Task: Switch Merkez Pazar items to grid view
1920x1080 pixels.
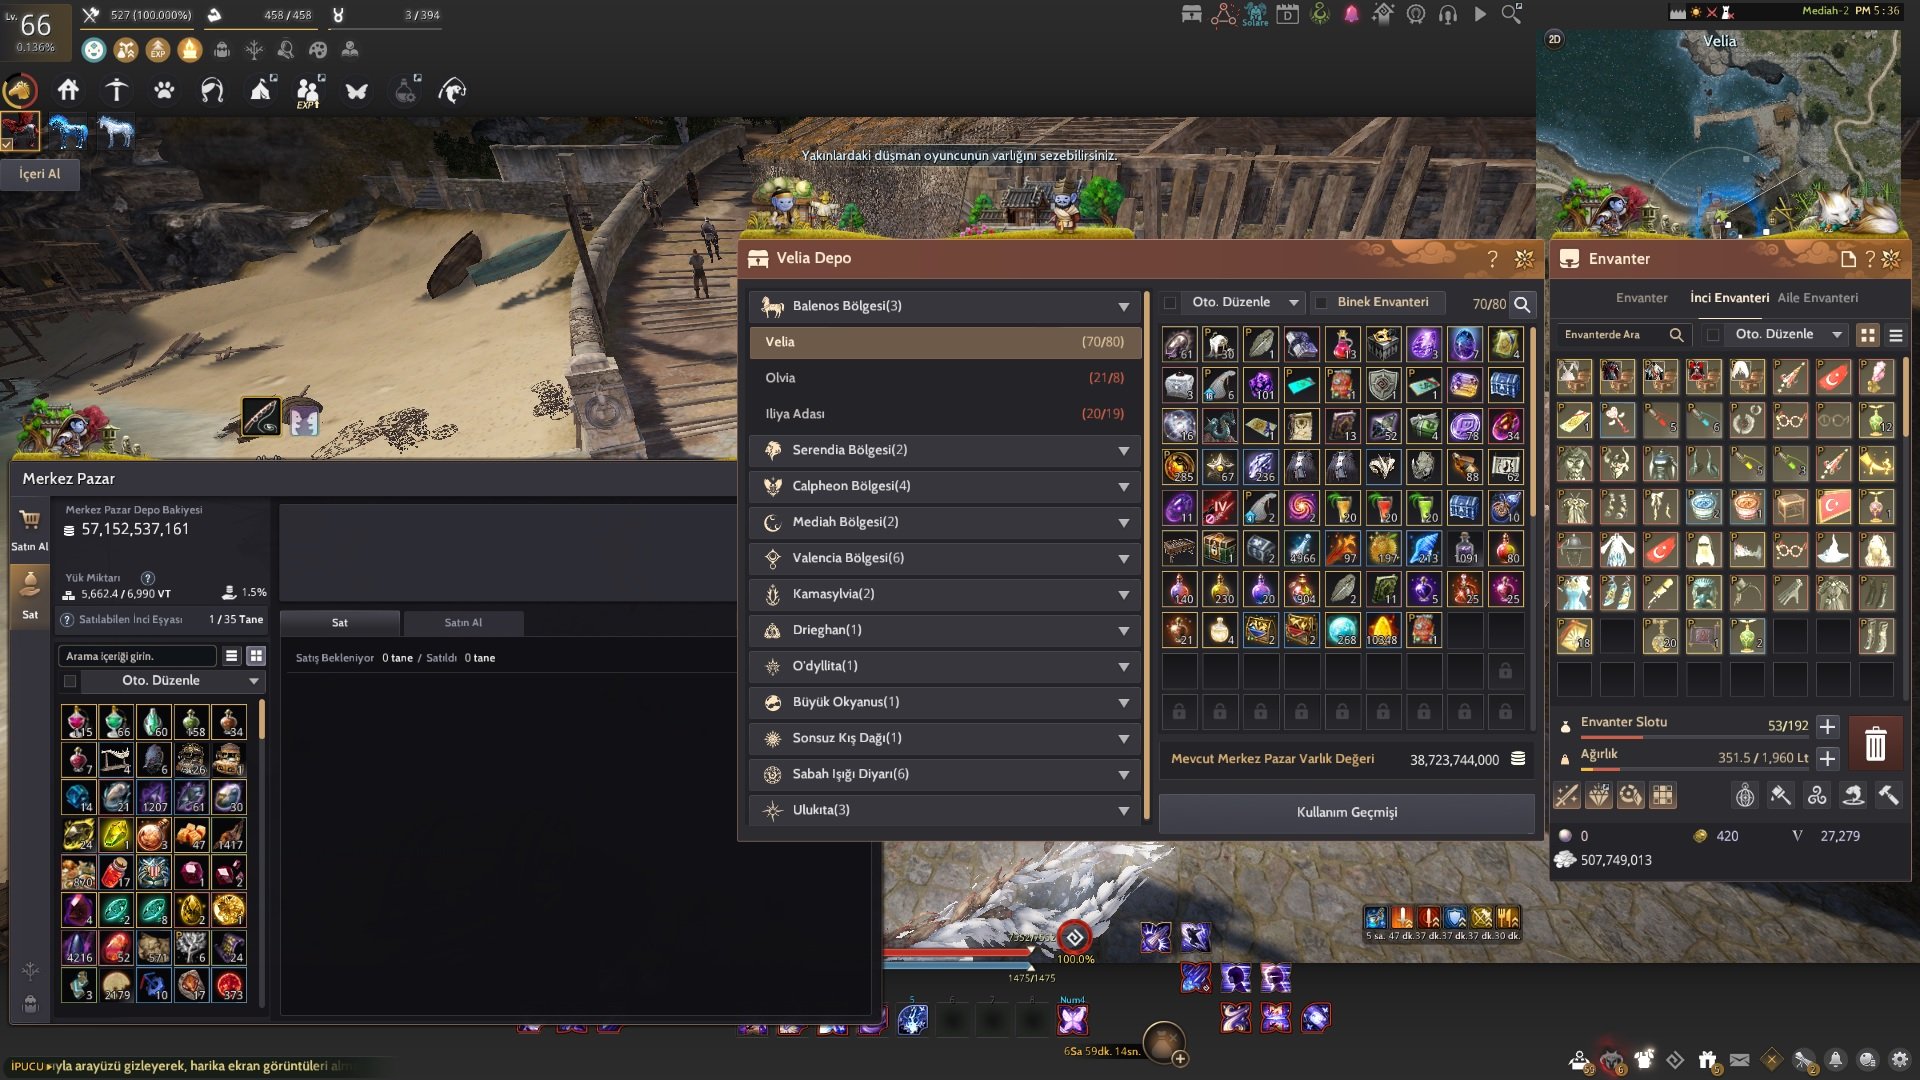Action: [x=256, y=656]
